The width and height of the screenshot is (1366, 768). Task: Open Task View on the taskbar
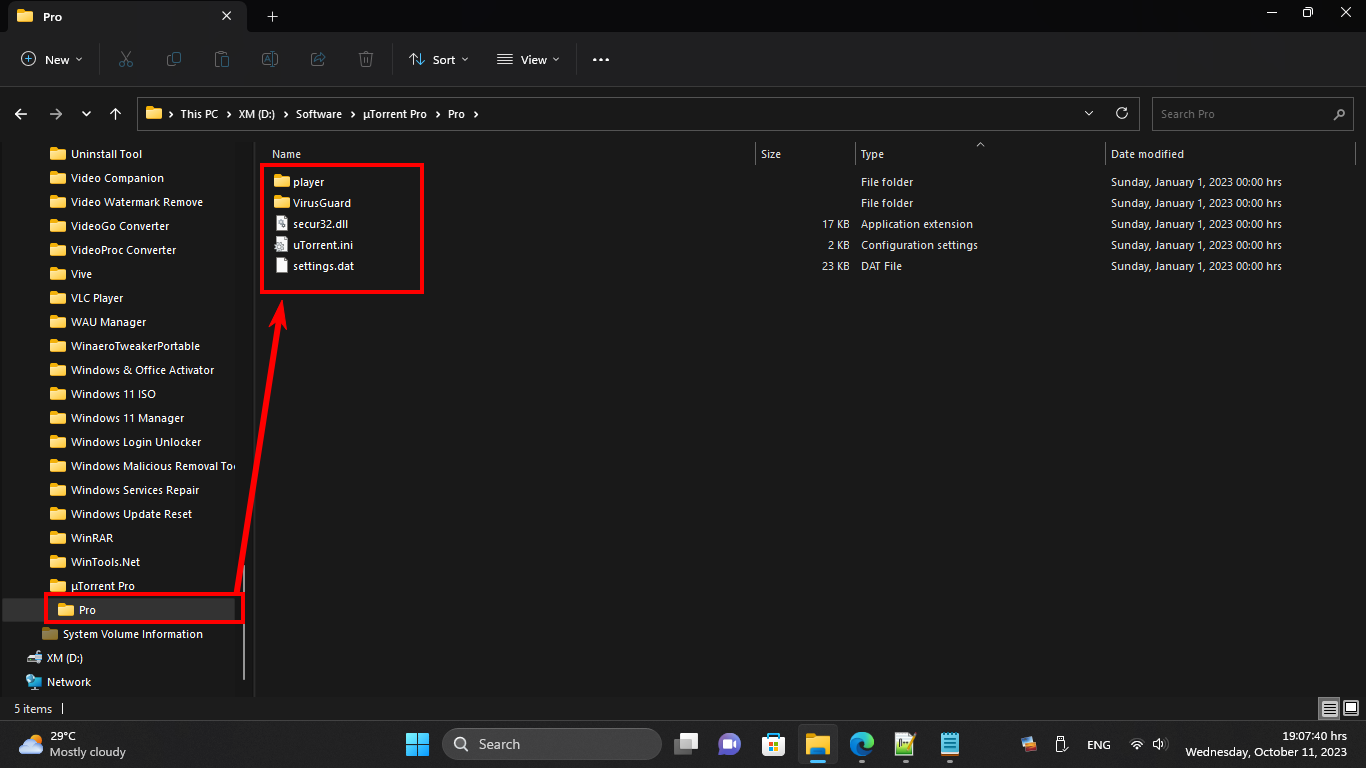coord(685,744)
